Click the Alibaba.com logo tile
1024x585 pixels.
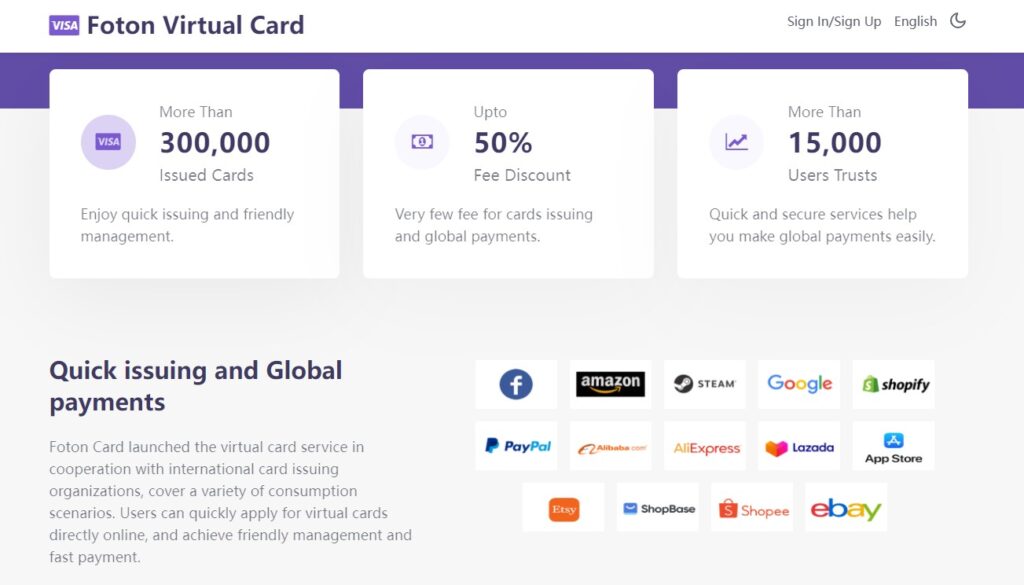pyautogui.click(x=610, y=446)
